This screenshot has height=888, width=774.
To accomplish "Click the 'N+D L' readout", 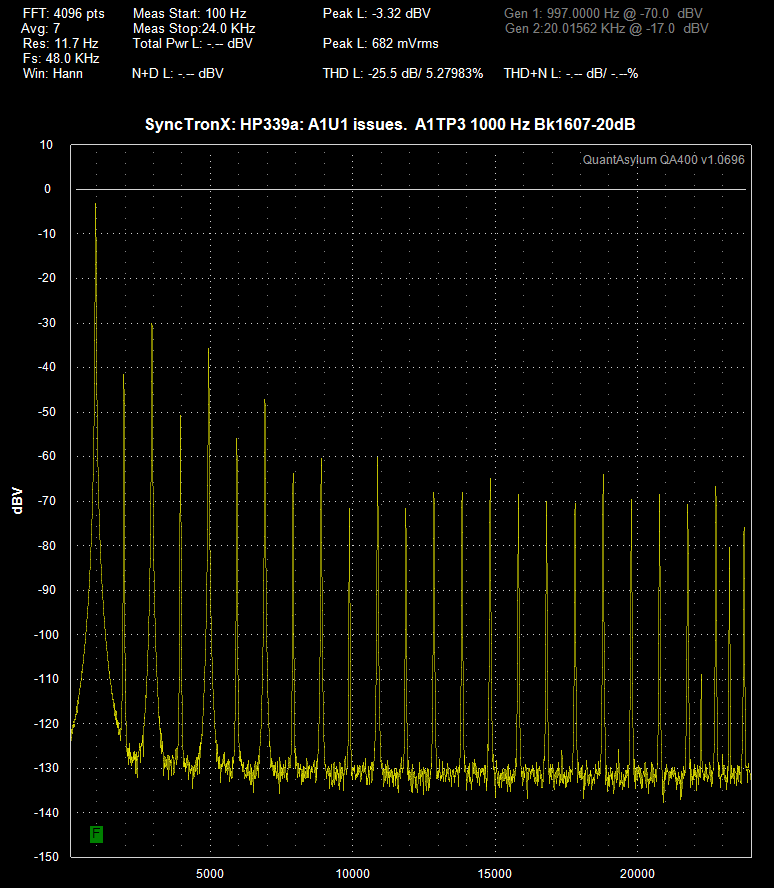I will pyautogui.click(x=178, y=74).
